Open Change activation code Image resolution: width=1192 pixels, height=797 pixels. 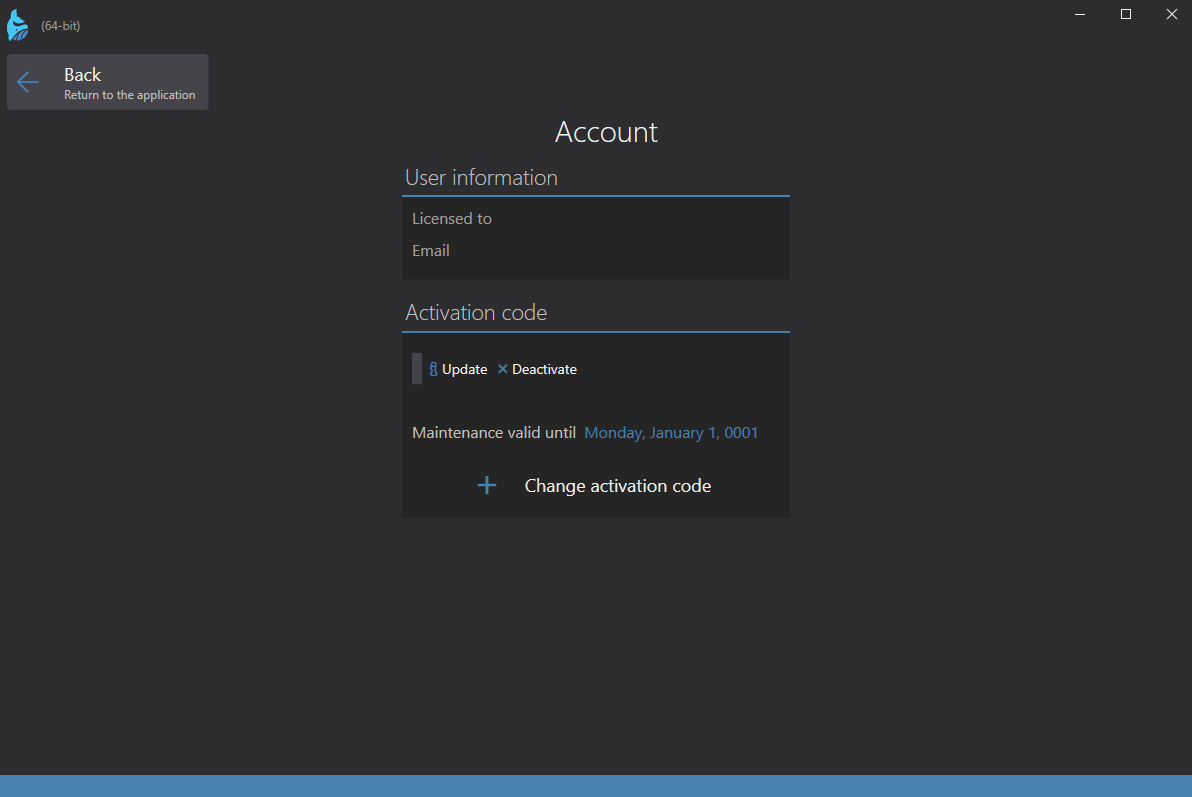[x=617, y=486]
